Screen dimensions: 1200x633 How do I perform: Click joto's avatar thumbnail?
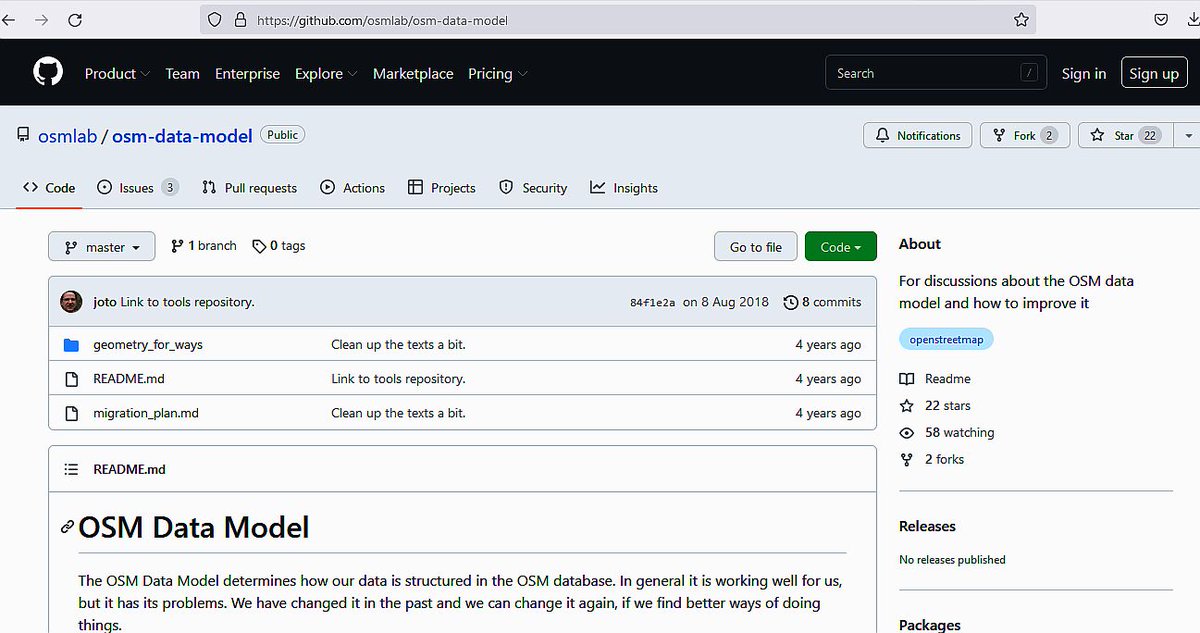click(x=71, y=302)
